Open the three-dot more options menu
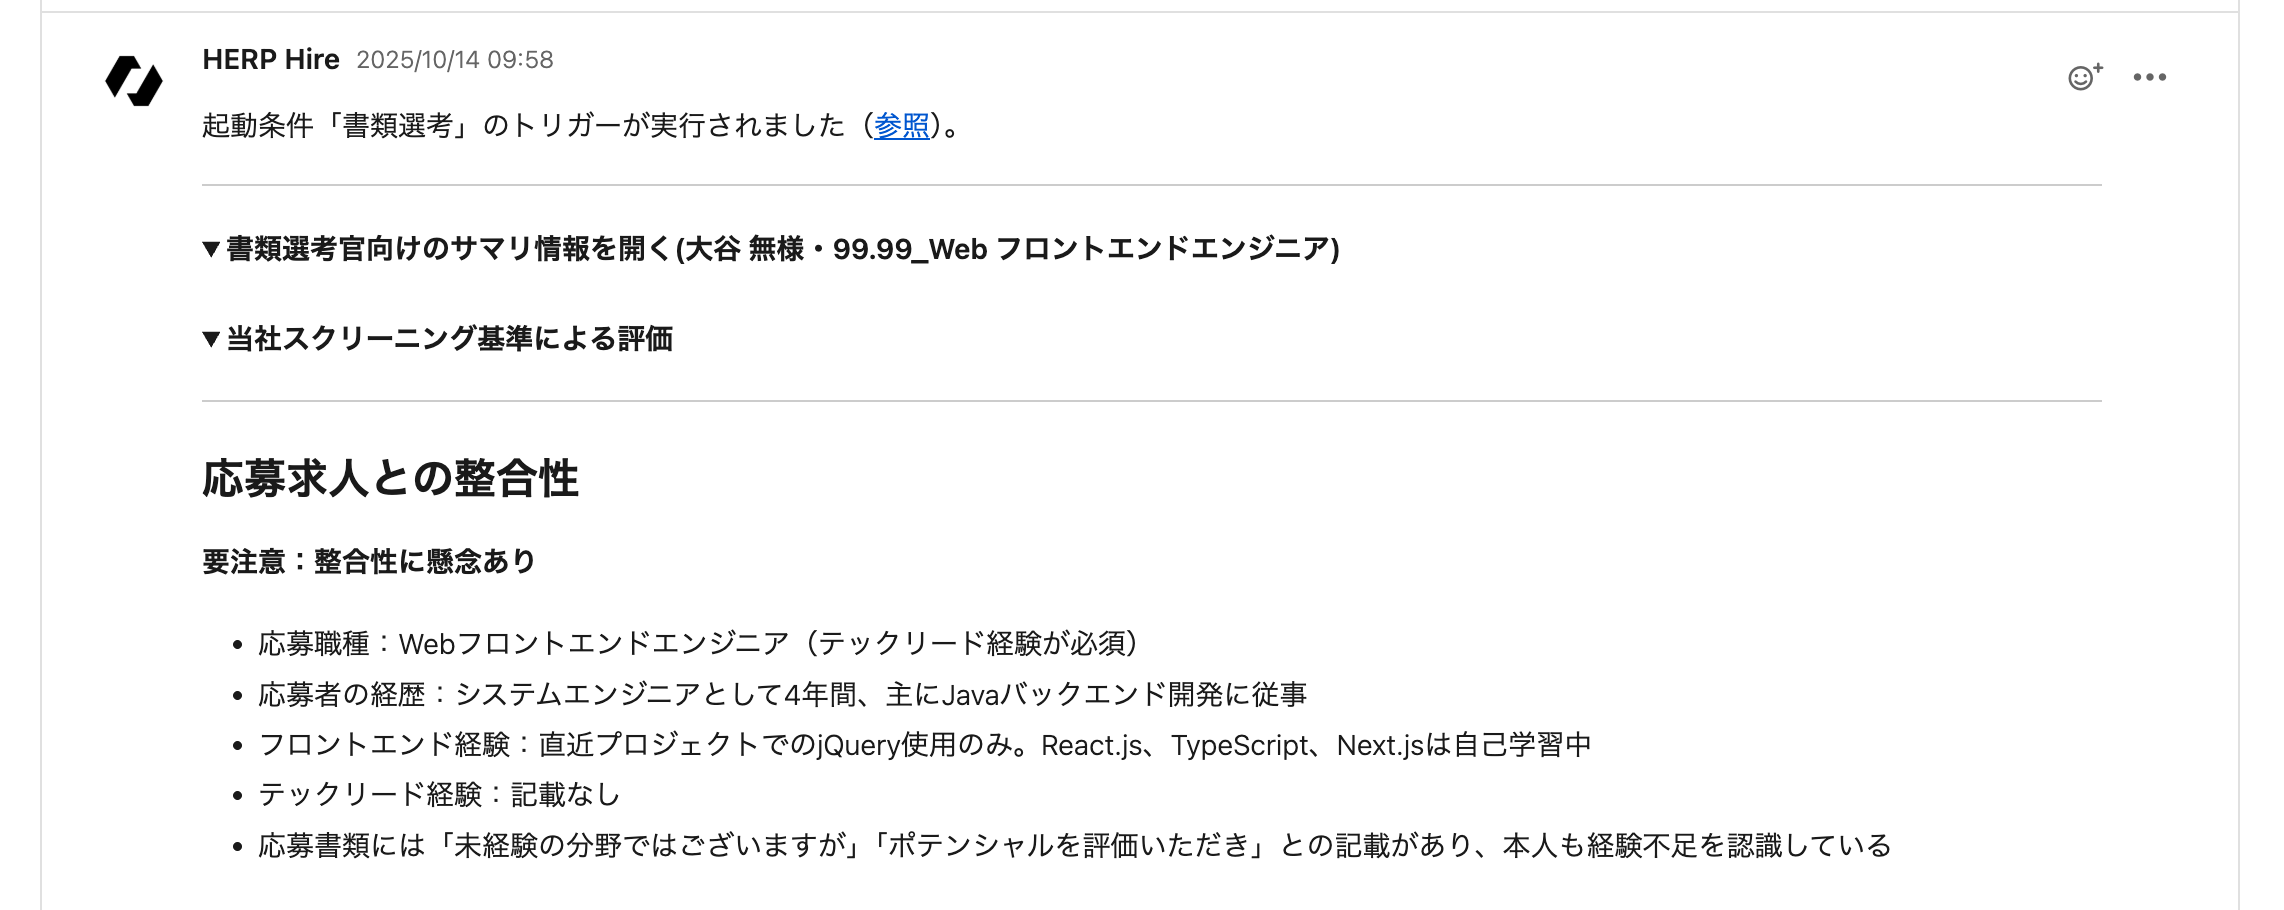 point(2149,77)
